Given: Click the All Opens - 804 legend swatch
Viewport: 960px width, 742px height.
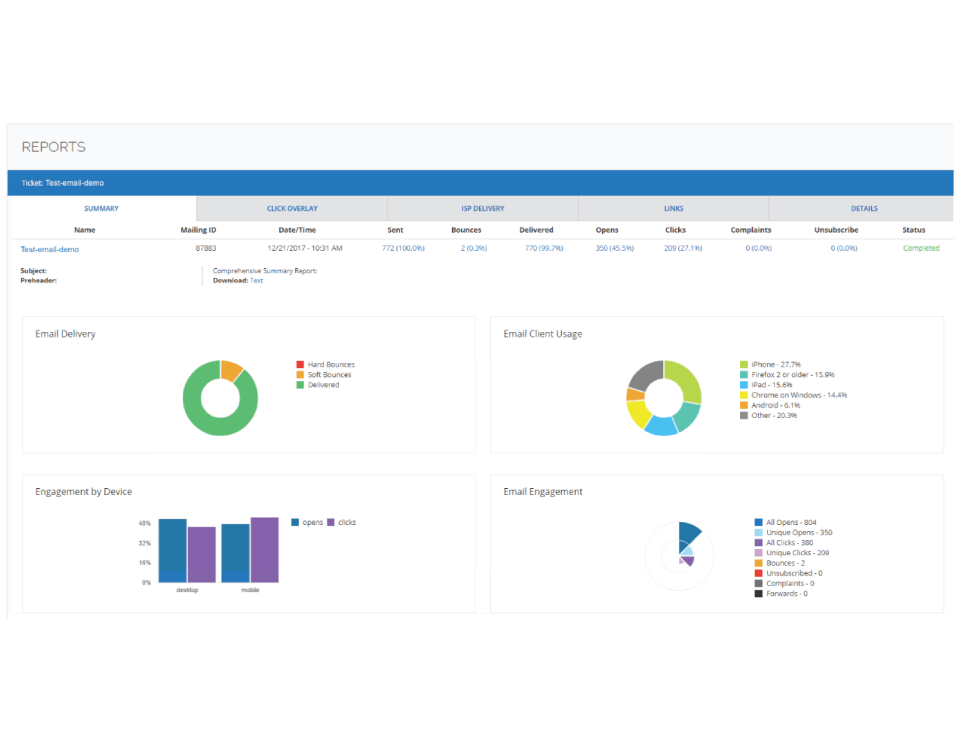Looking at the screenshot, I should 759,522.
